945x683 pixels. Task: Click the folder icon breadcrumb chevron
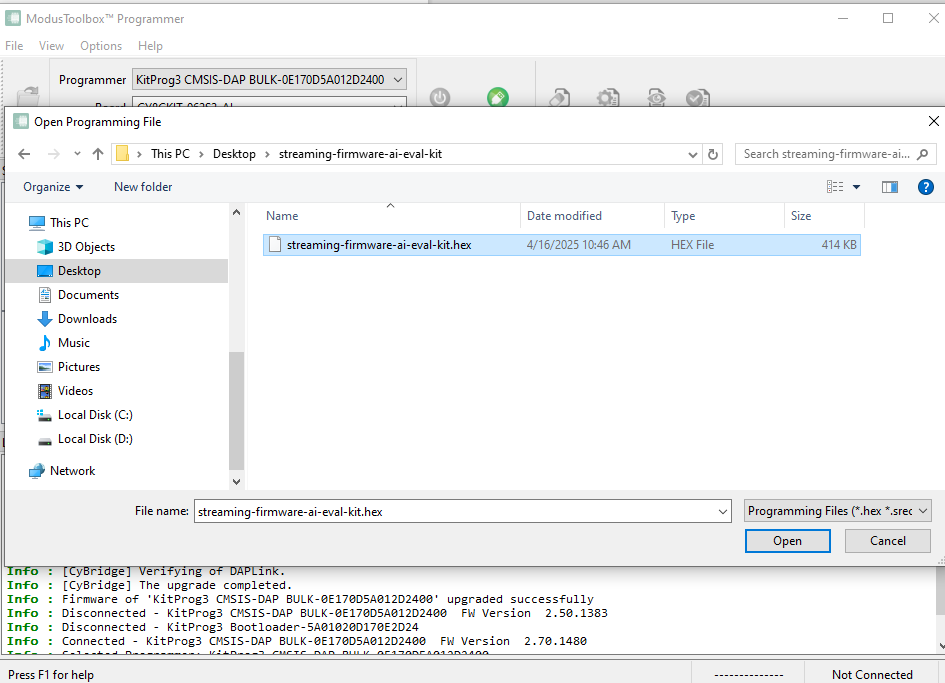click(x=139, y=154)
